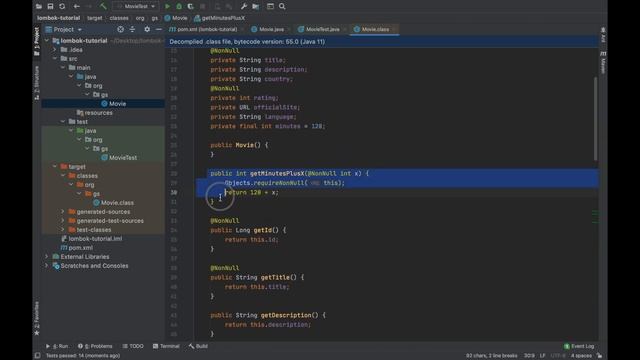This screenshot has height=360, width=640.
Task: Click tool windows quick access icon
Action: click(37, 356)
